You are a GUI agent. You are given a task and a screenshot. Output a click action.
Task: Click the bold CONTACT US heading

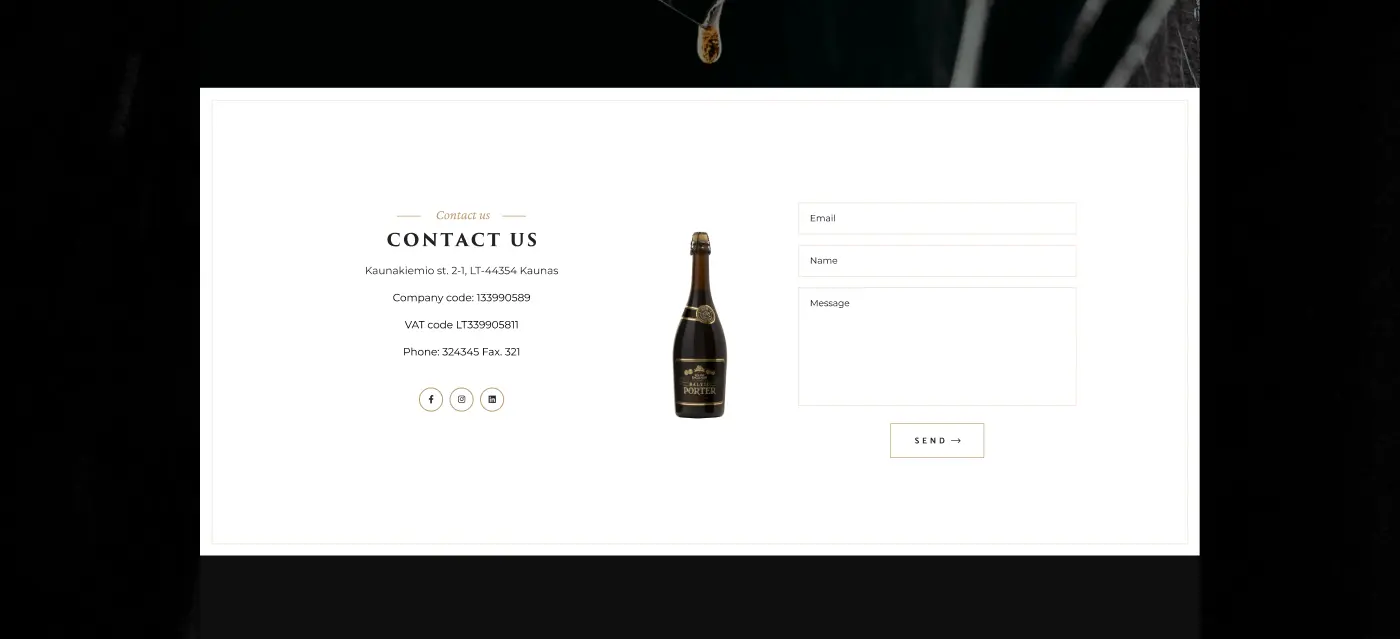coord(462,240)
